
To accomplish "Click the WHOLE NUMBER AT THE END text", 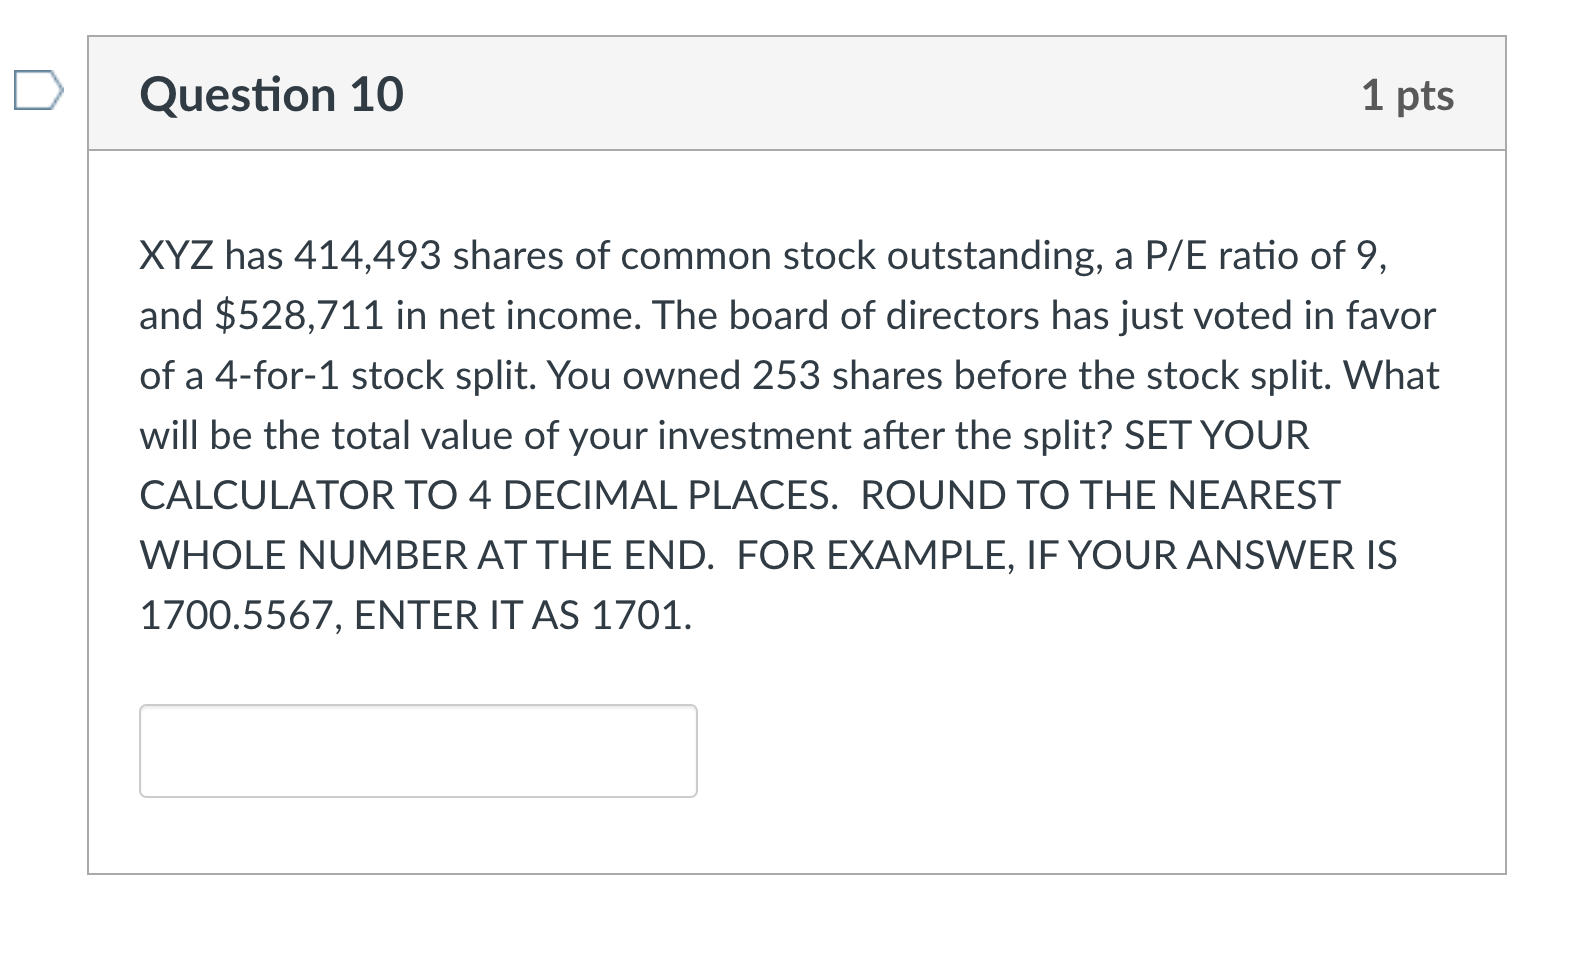I will (x=427, y=556).
